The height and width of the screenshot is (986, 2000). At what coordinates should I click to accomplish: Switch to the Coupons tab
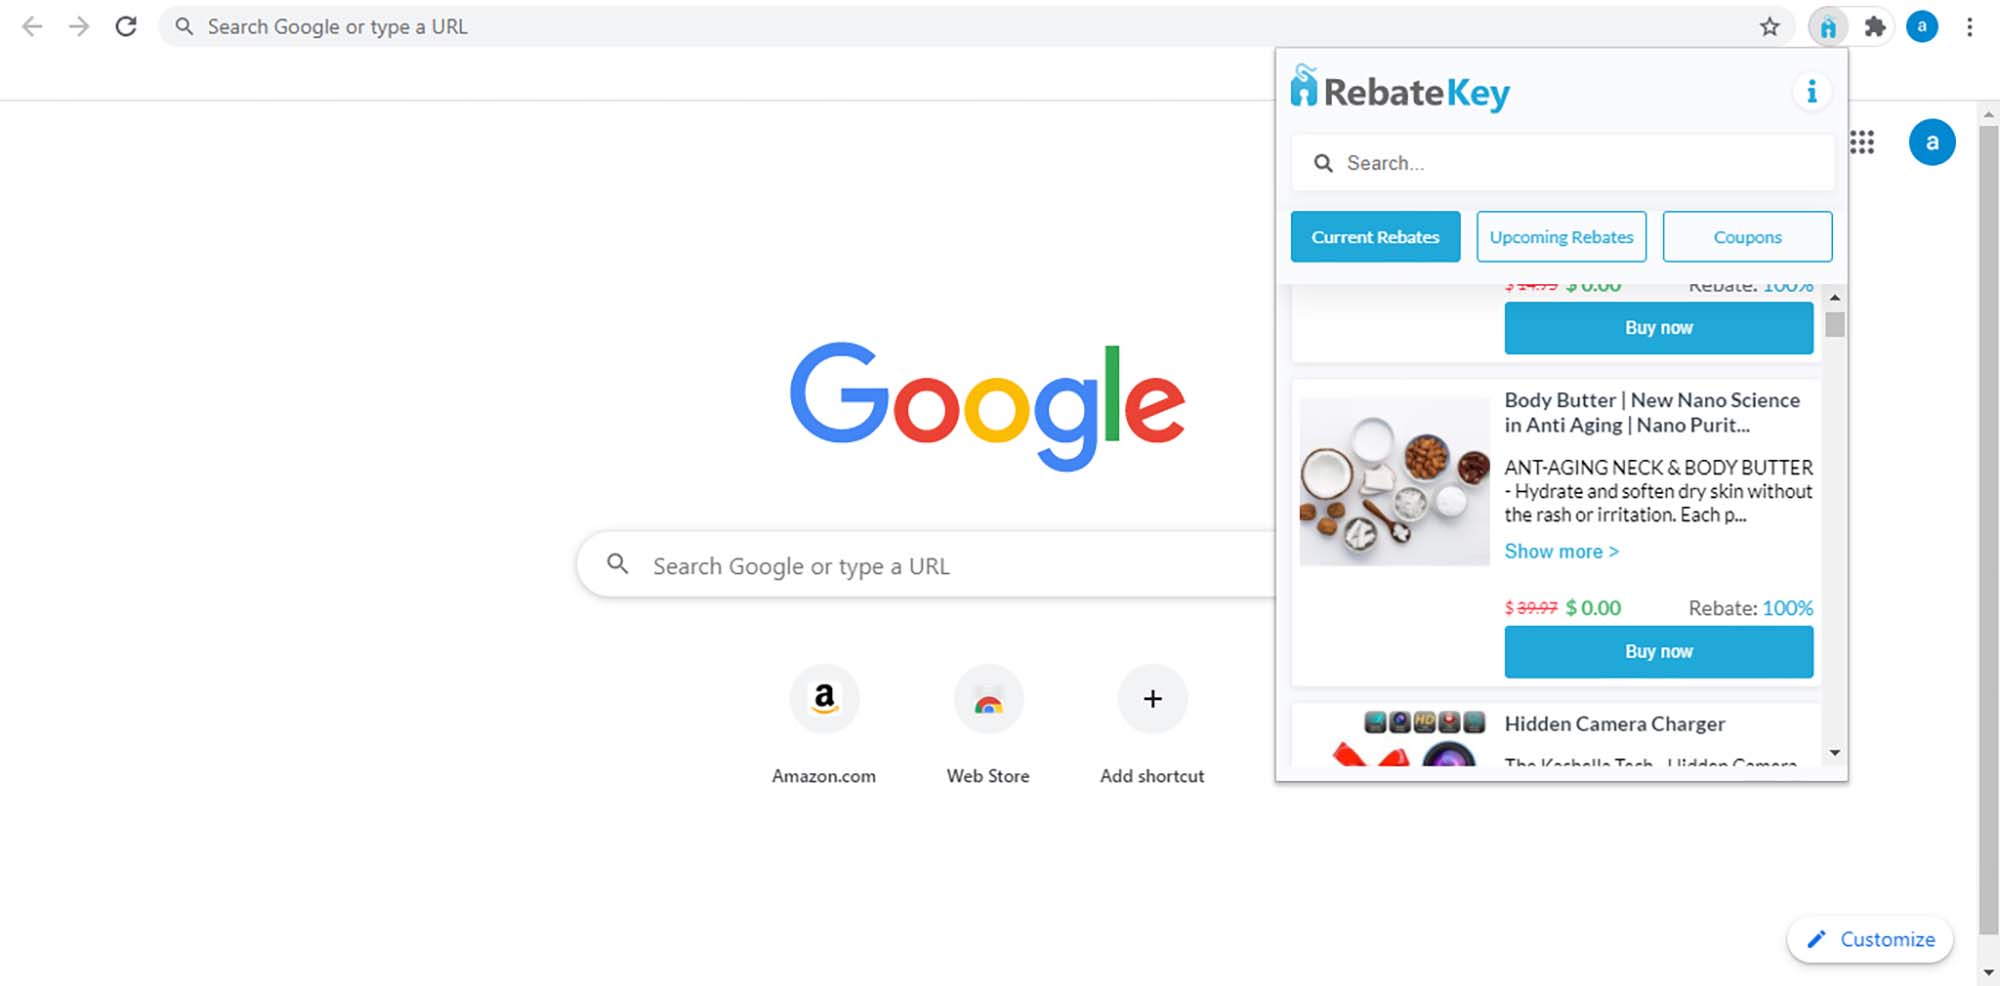(1747, 237)
